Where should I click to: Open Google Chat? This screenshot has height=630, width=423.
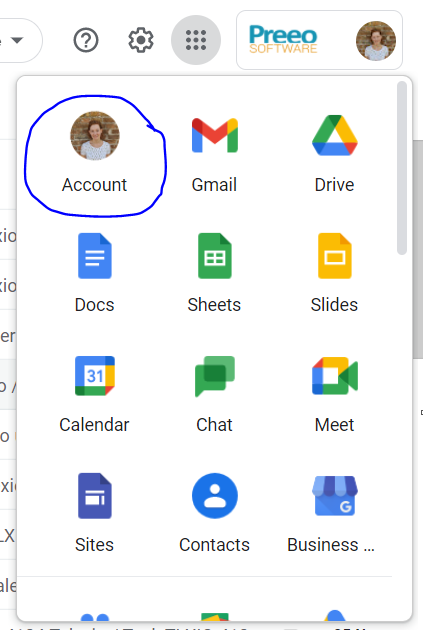[215, 394]
